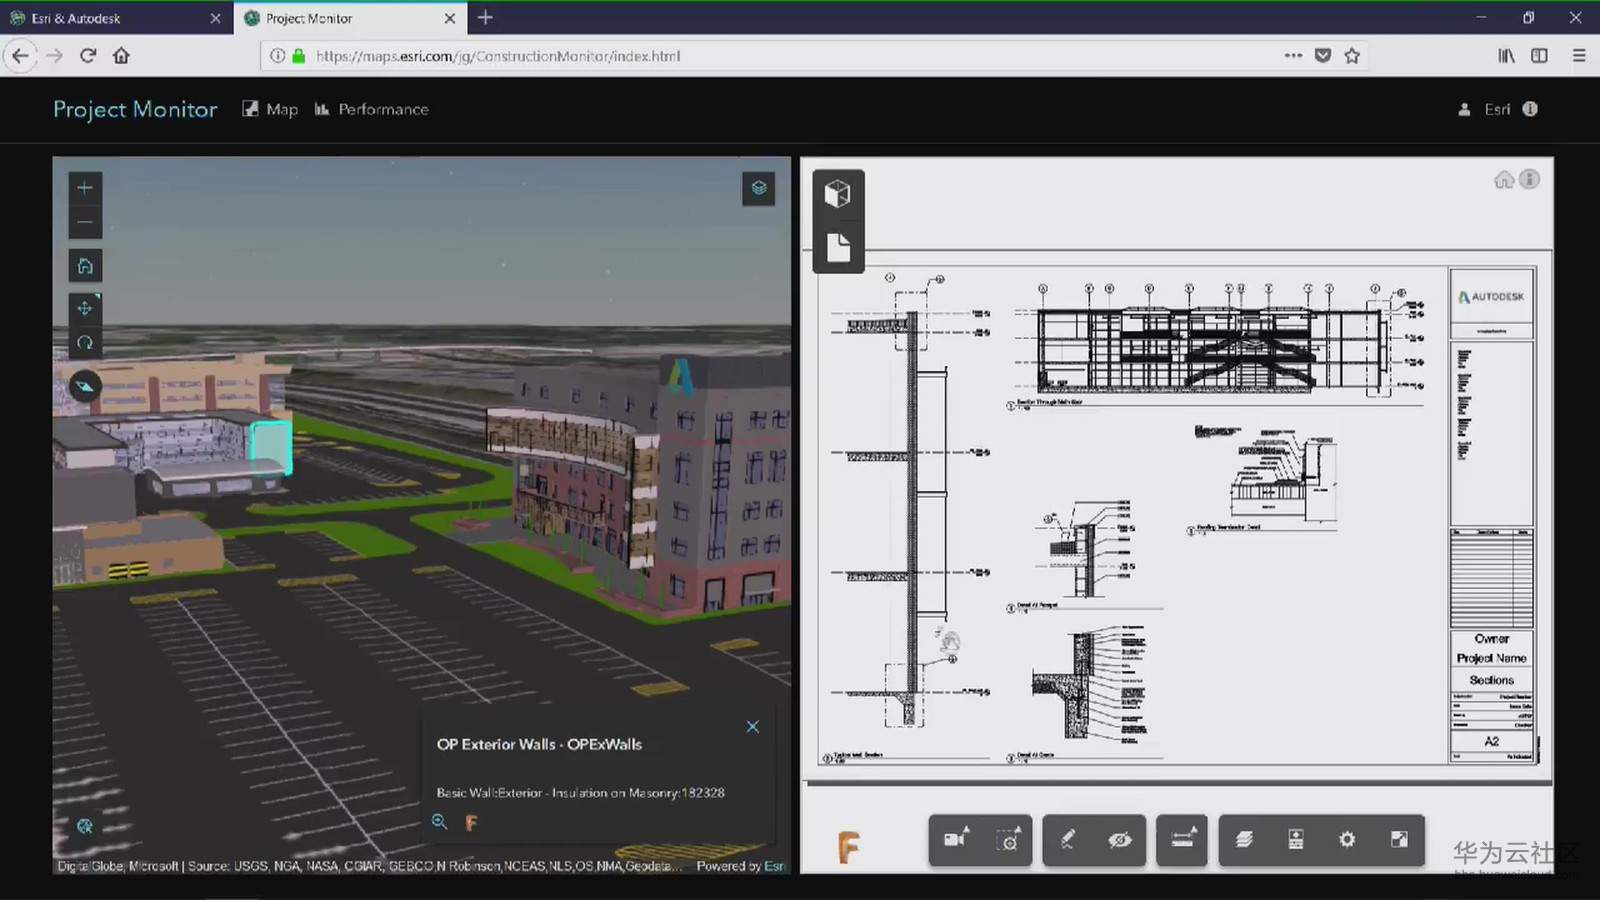The image size is (1600, 900).
Task: Click the Autodesk title block logo
Action: 1491,297
